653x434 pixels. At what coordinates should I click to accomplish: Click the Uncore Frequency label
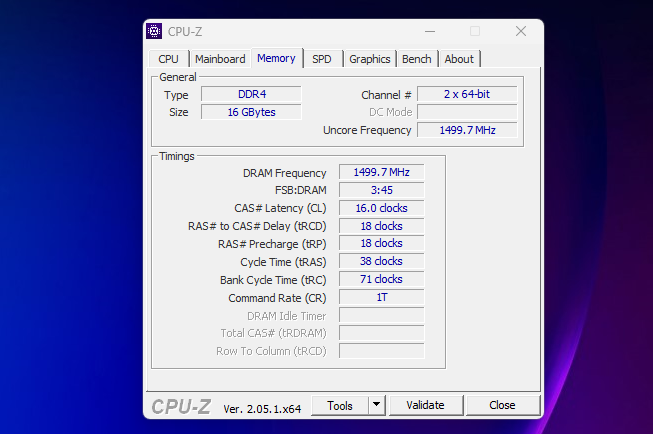[x=367, y=130]
